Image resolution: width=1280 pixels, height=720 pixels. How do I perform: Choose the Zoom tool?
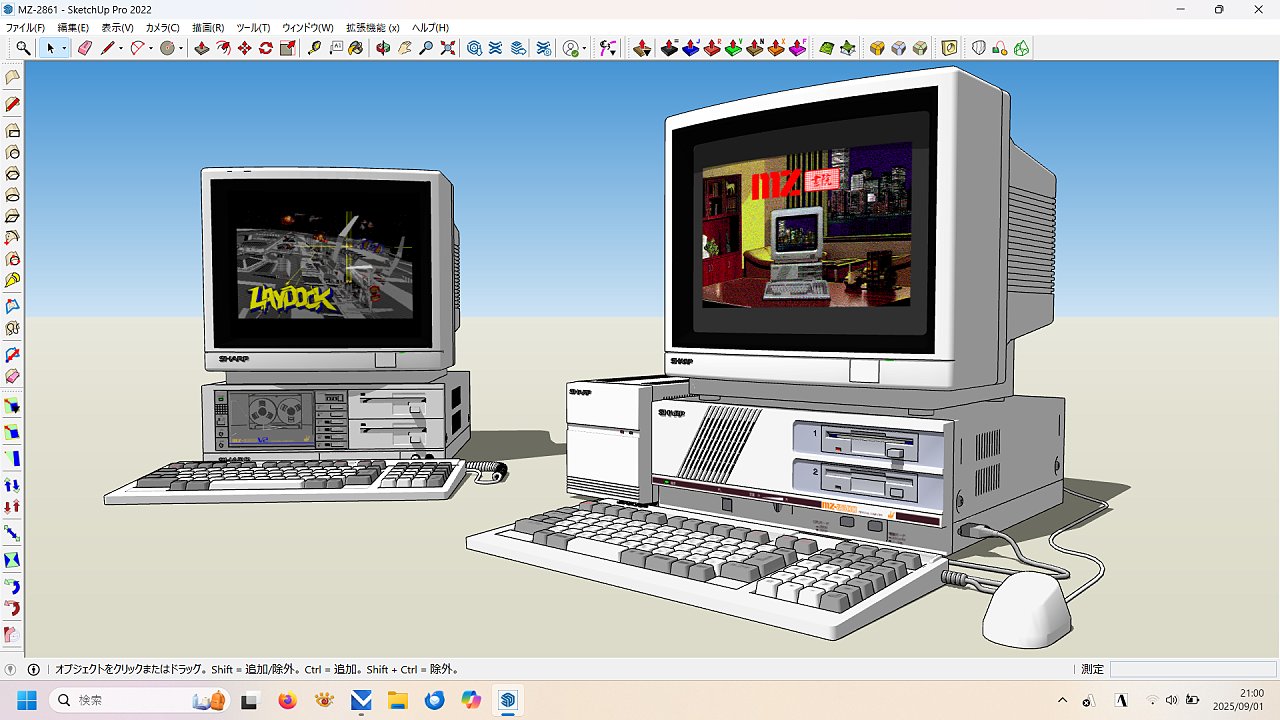tap(426, 48)
